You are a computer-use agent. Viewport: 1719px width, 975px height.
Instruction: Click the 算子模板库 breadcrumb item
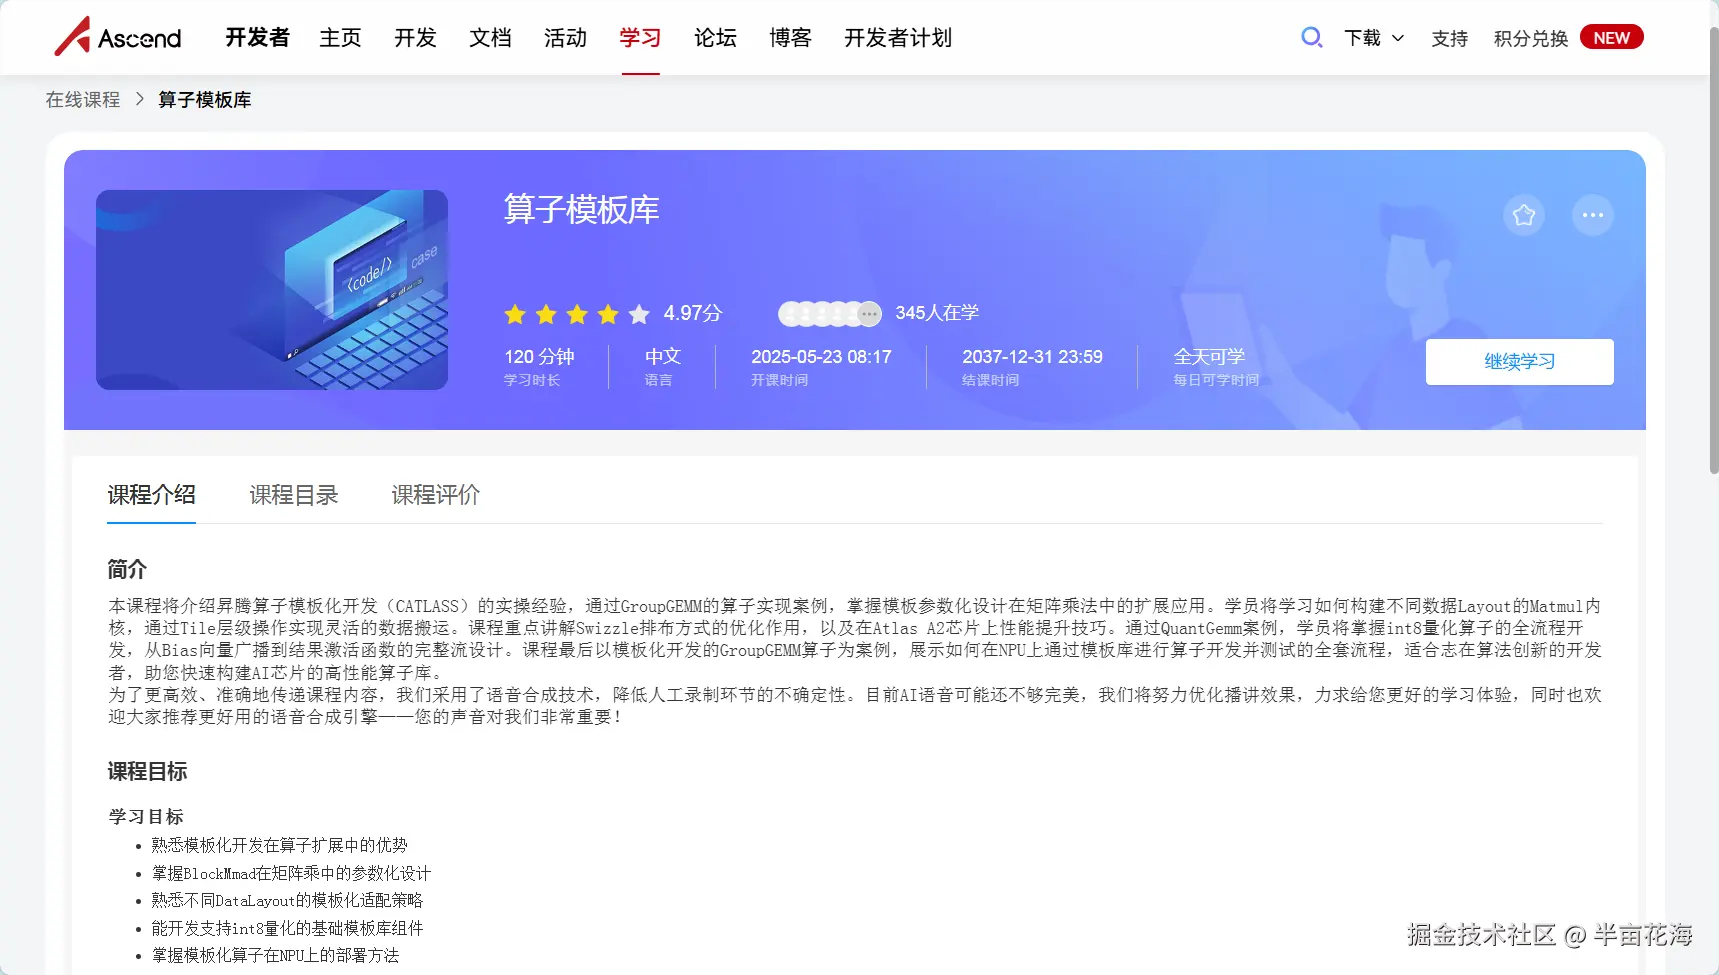(x=205, y=100)
